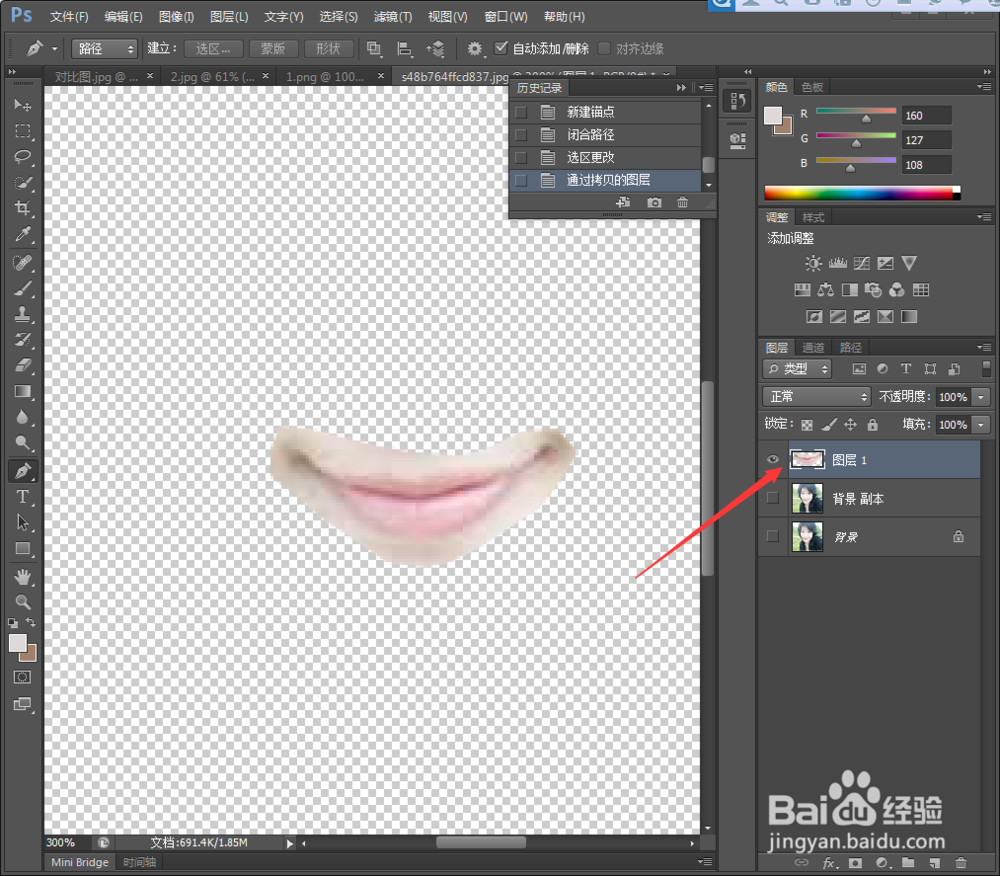This screenshot has height=876, width=1000.
Task: Toggle Quick Mask mode icon
Action: 22,677
